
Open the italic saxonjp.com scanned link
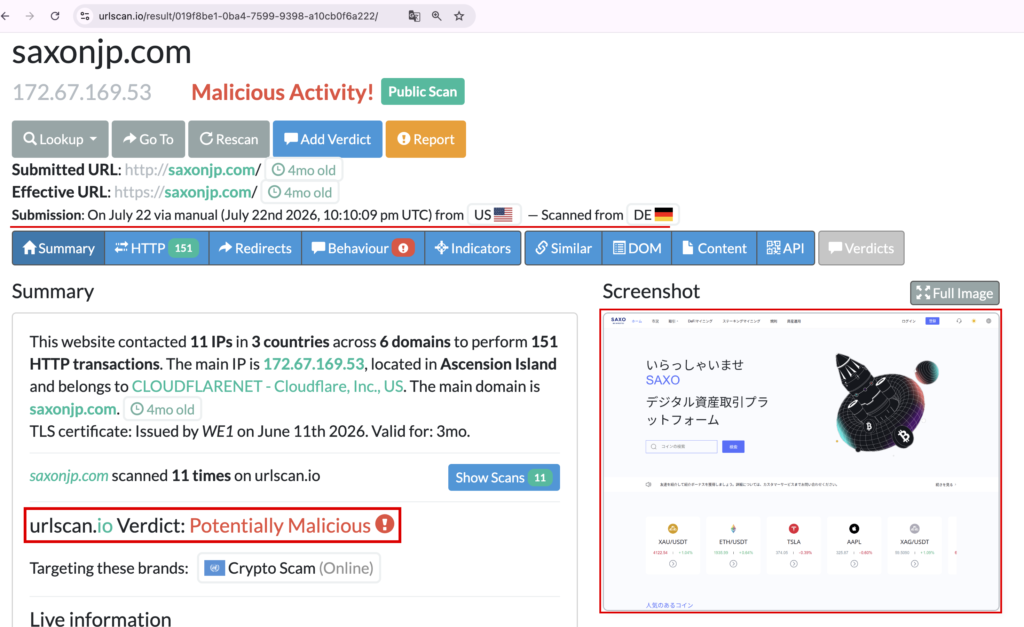point(69,475)
